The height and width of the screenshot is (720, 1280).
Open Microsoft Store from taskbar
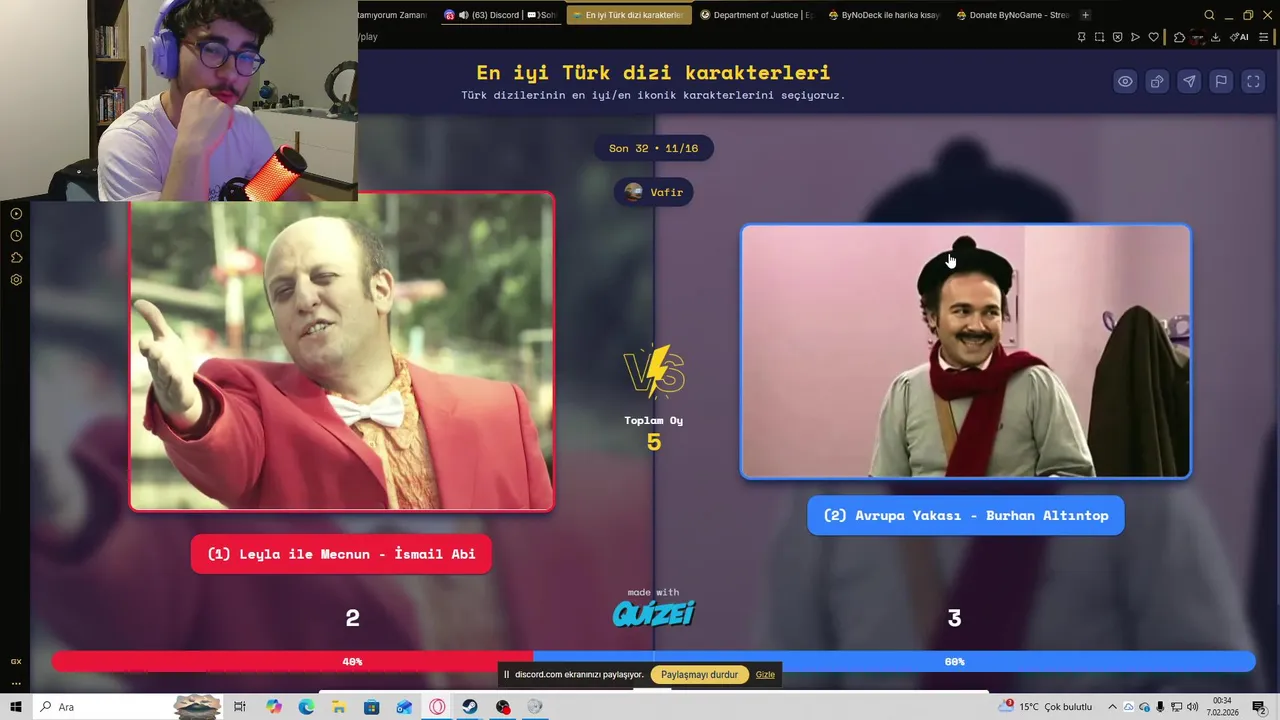click(x=372, y=707)
